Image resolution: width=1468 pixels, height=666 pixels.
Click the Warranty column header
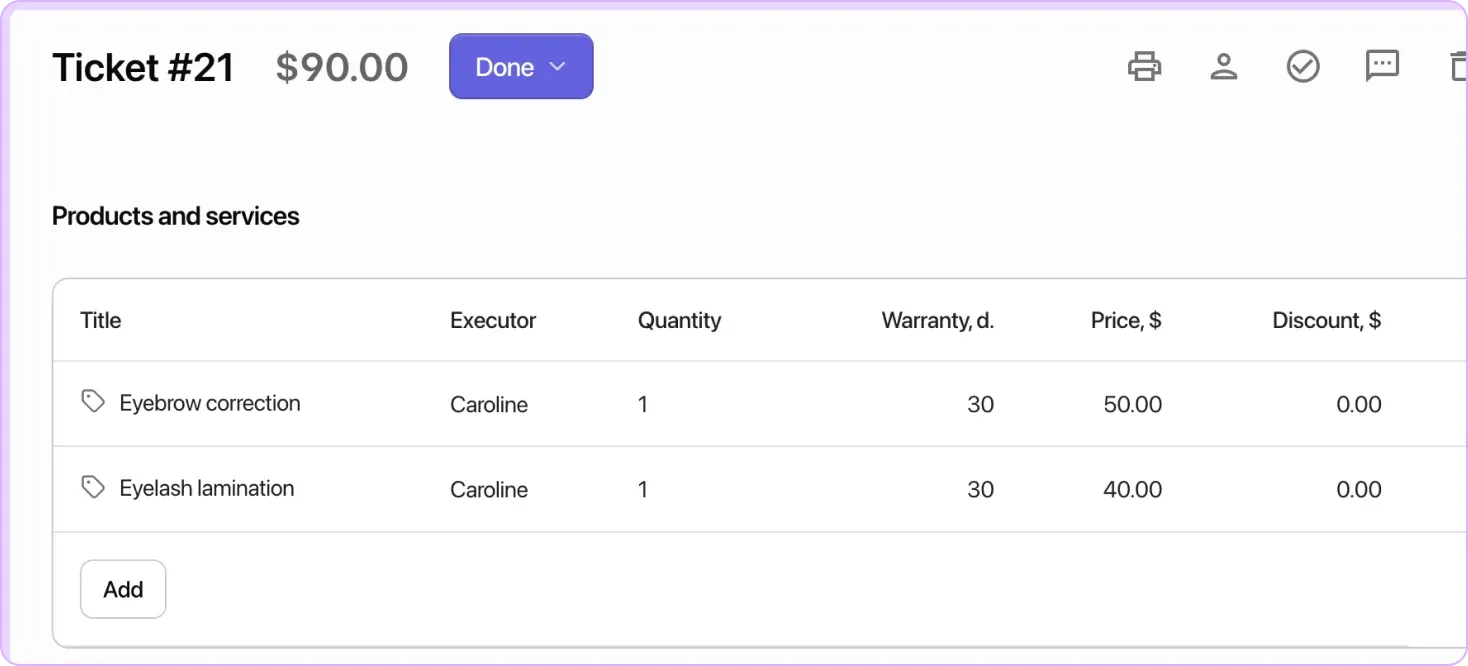938,320
